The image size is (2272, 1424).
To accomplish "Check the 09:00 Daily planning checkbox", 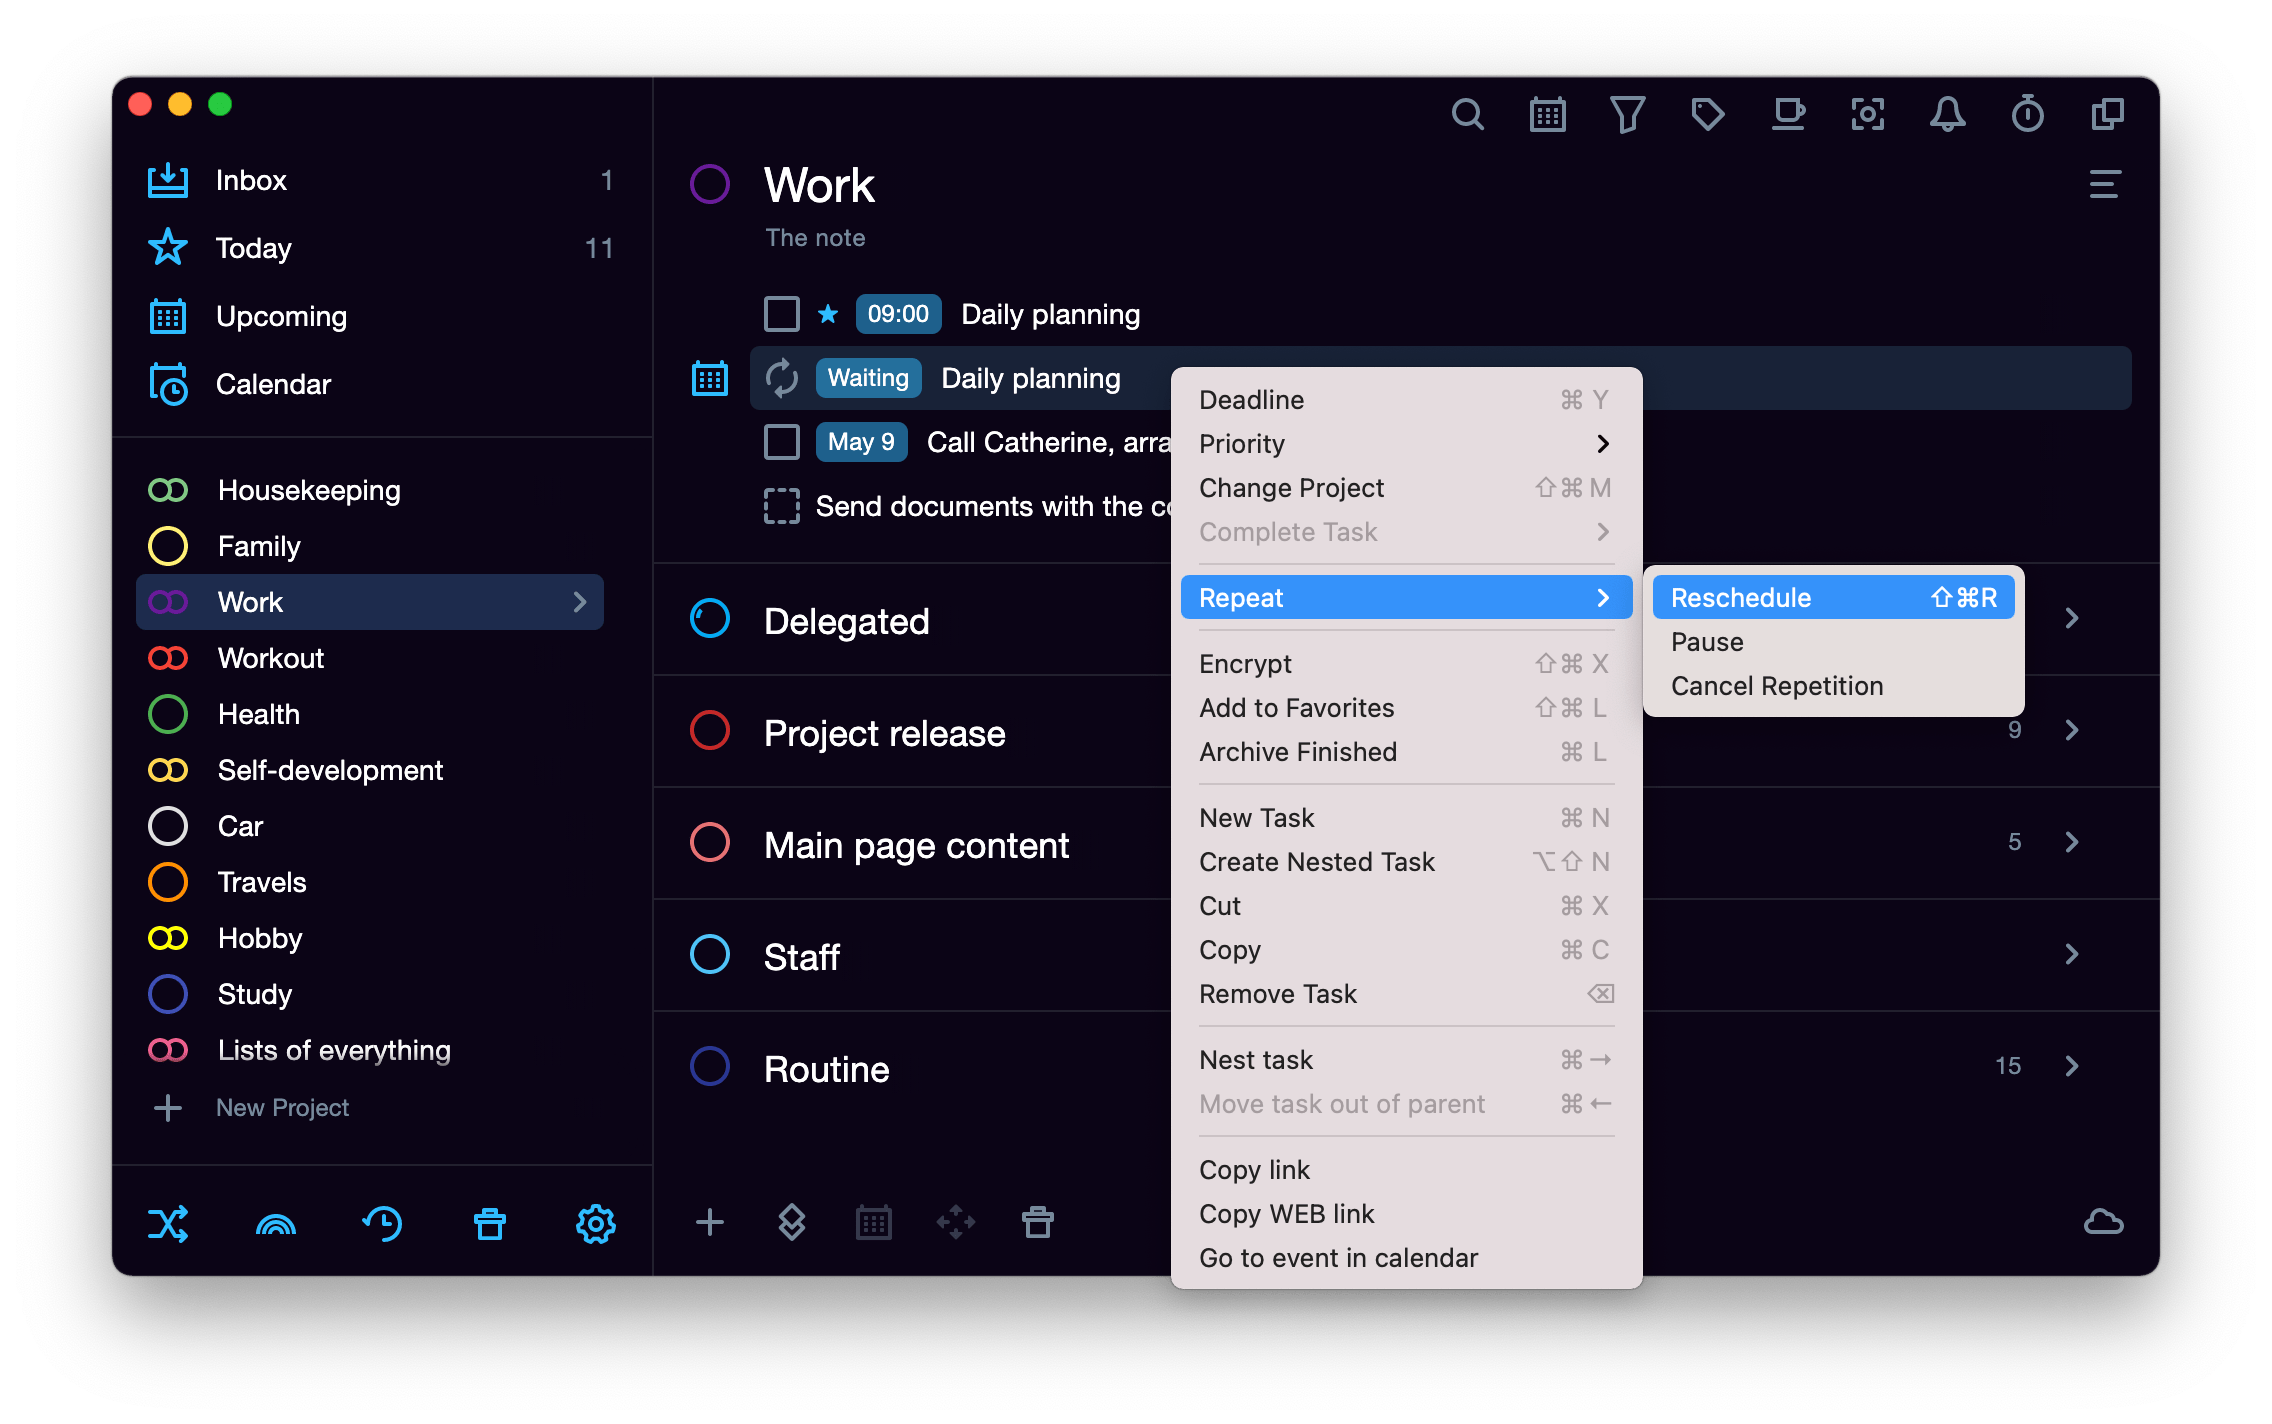I will 781,314.
